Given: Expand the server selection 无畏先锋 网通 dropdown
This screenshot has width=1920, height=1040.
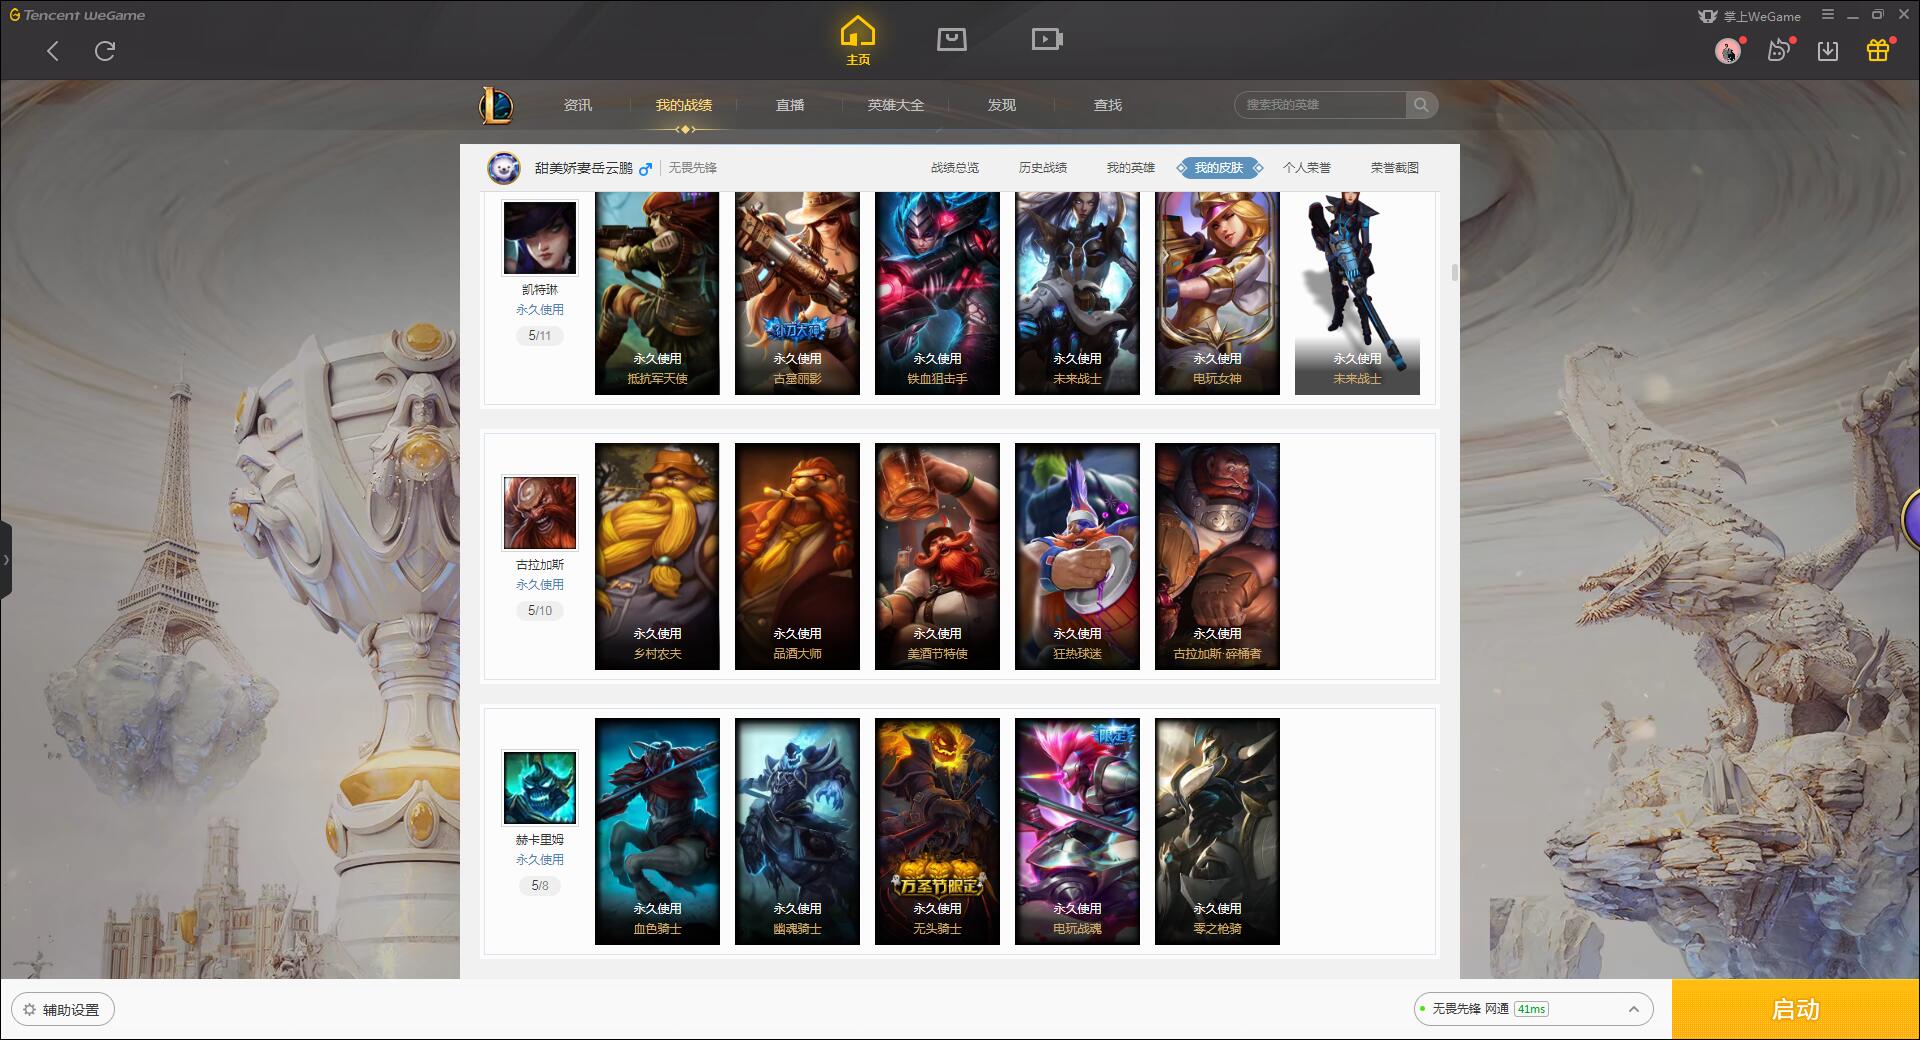Looking at the screenshot, I should click(x=1533, y=1009).
